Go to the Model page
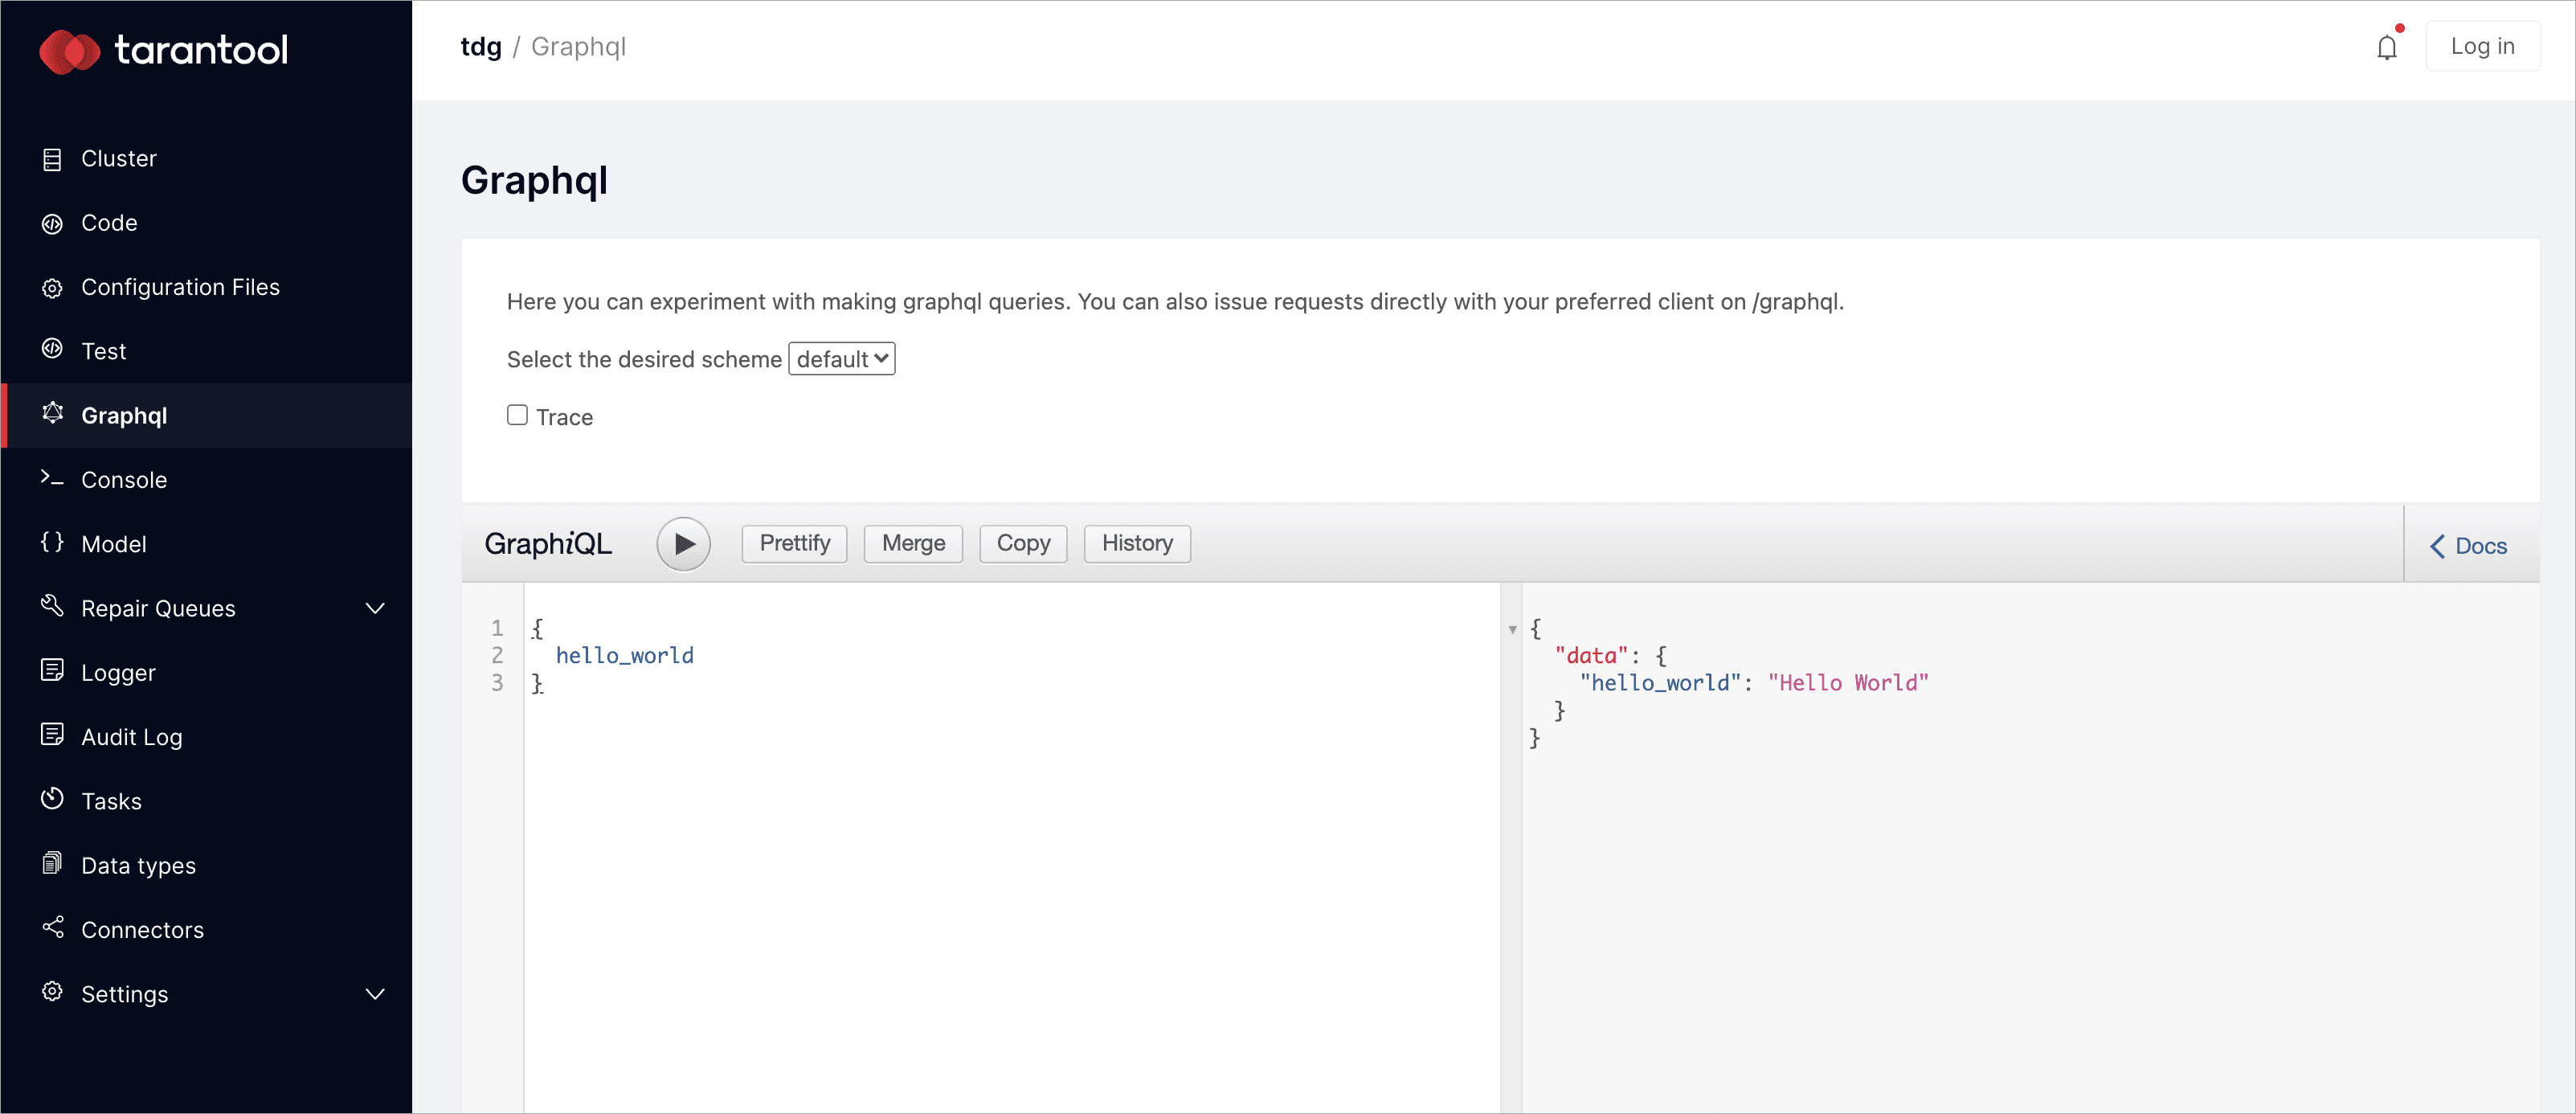The width and height of the screenshot is (2576, 1114). 207,544
